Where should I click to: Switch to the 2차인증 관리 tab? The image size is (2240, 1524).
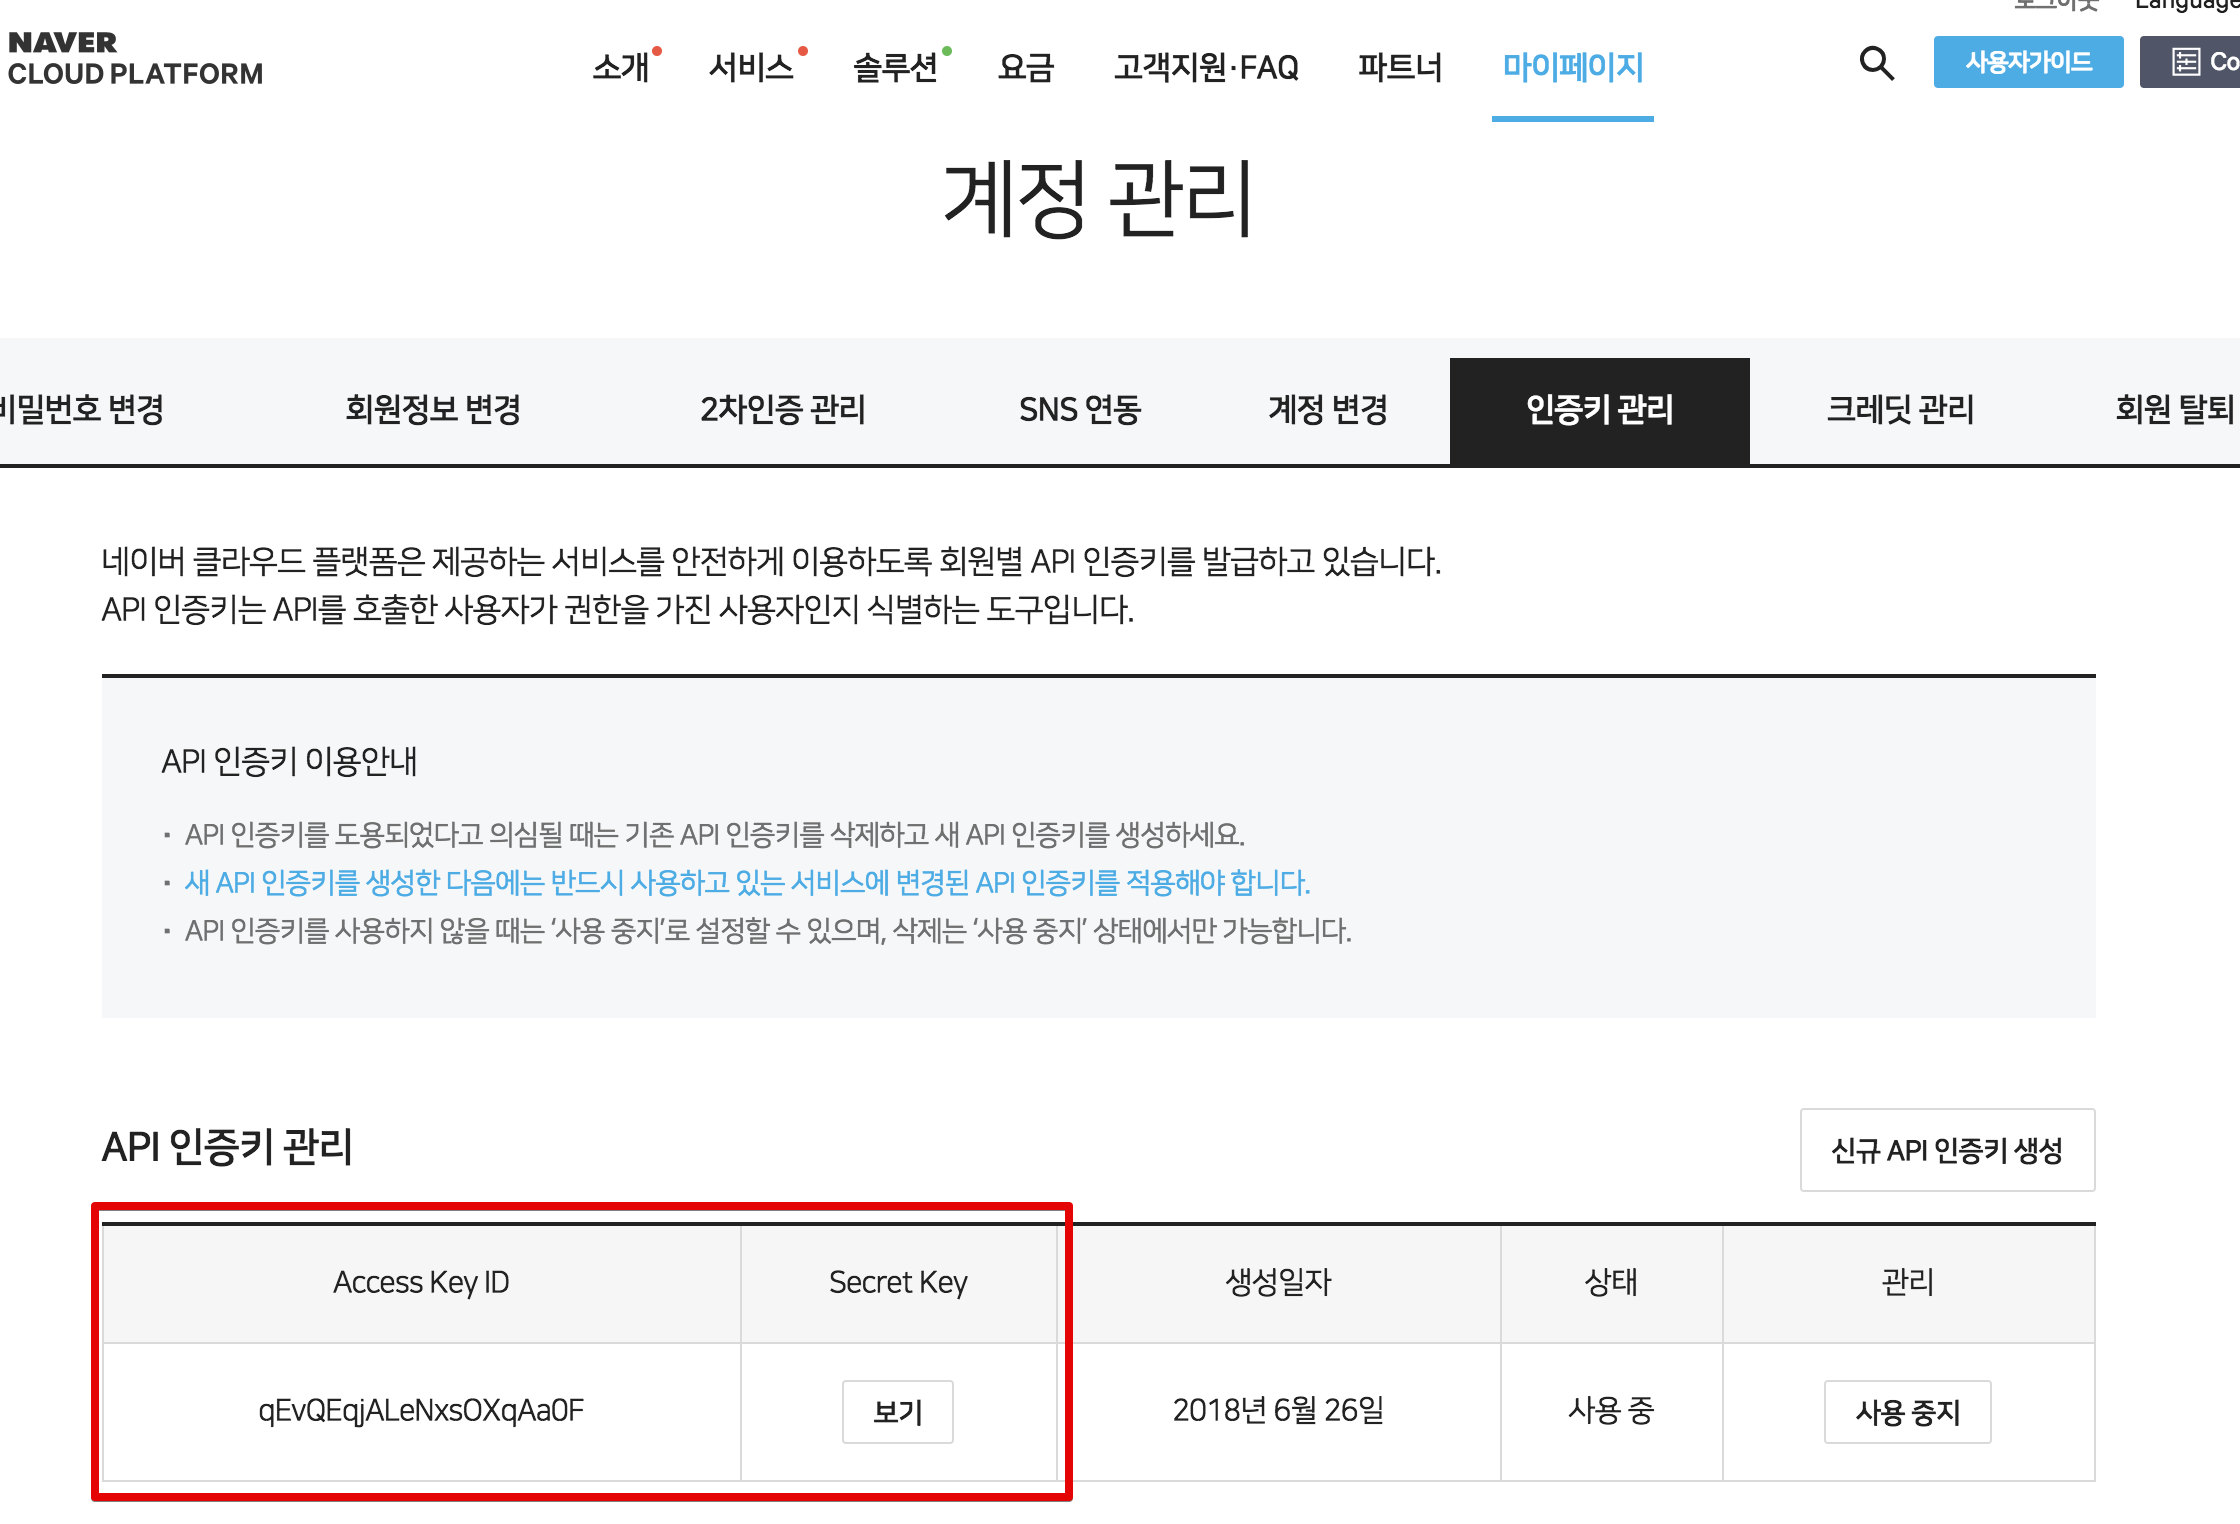click(x=781, y=410)
